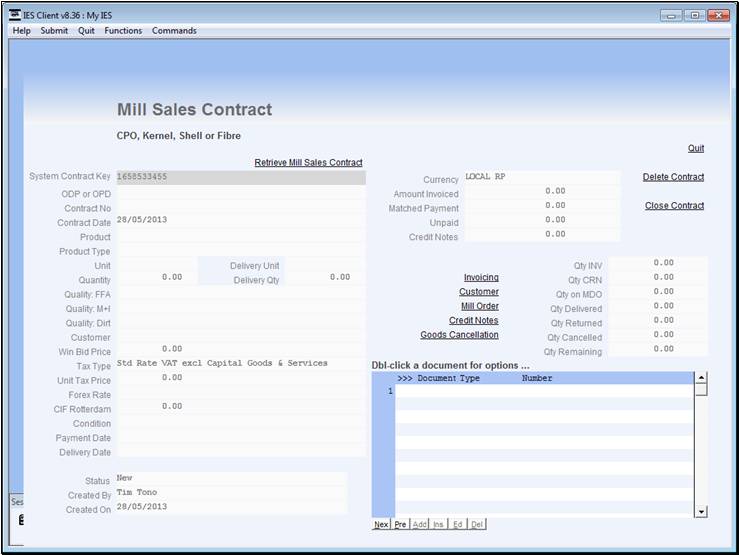Open the Commands menu

pyautogui.click(x=174, y=31)
